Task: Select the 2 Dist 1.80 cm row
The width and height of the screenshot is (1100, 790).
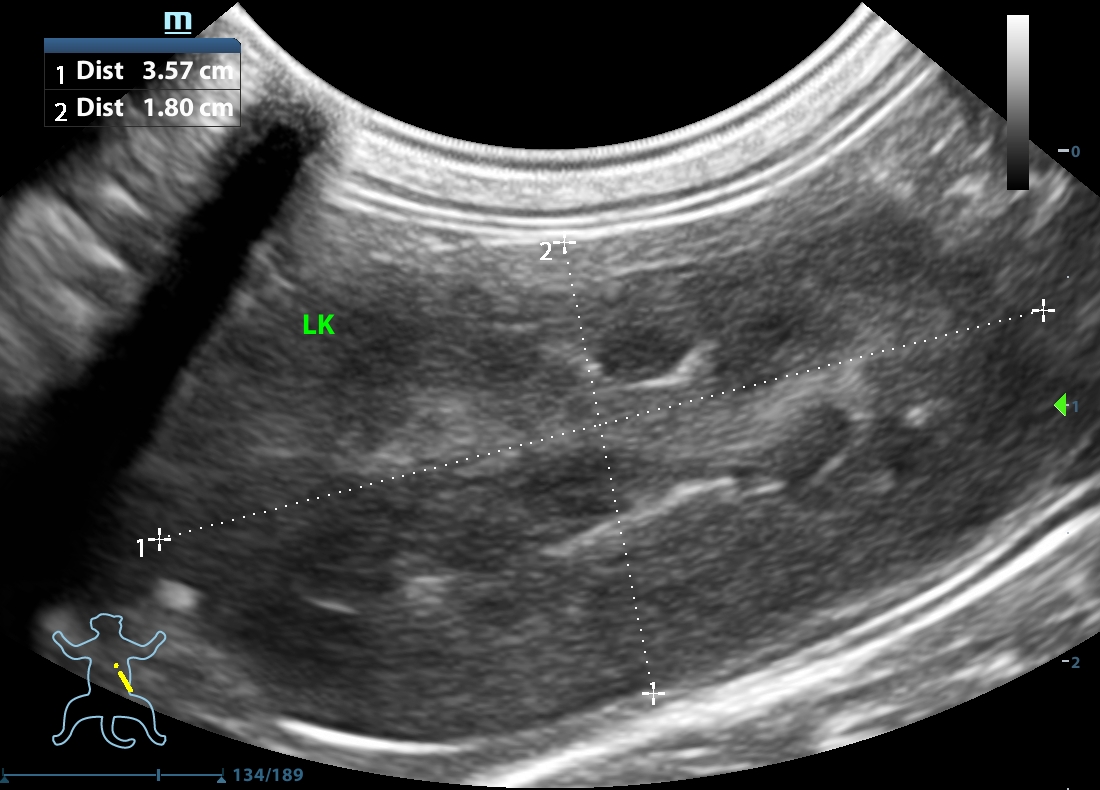Action: click(x=142, y=108)
